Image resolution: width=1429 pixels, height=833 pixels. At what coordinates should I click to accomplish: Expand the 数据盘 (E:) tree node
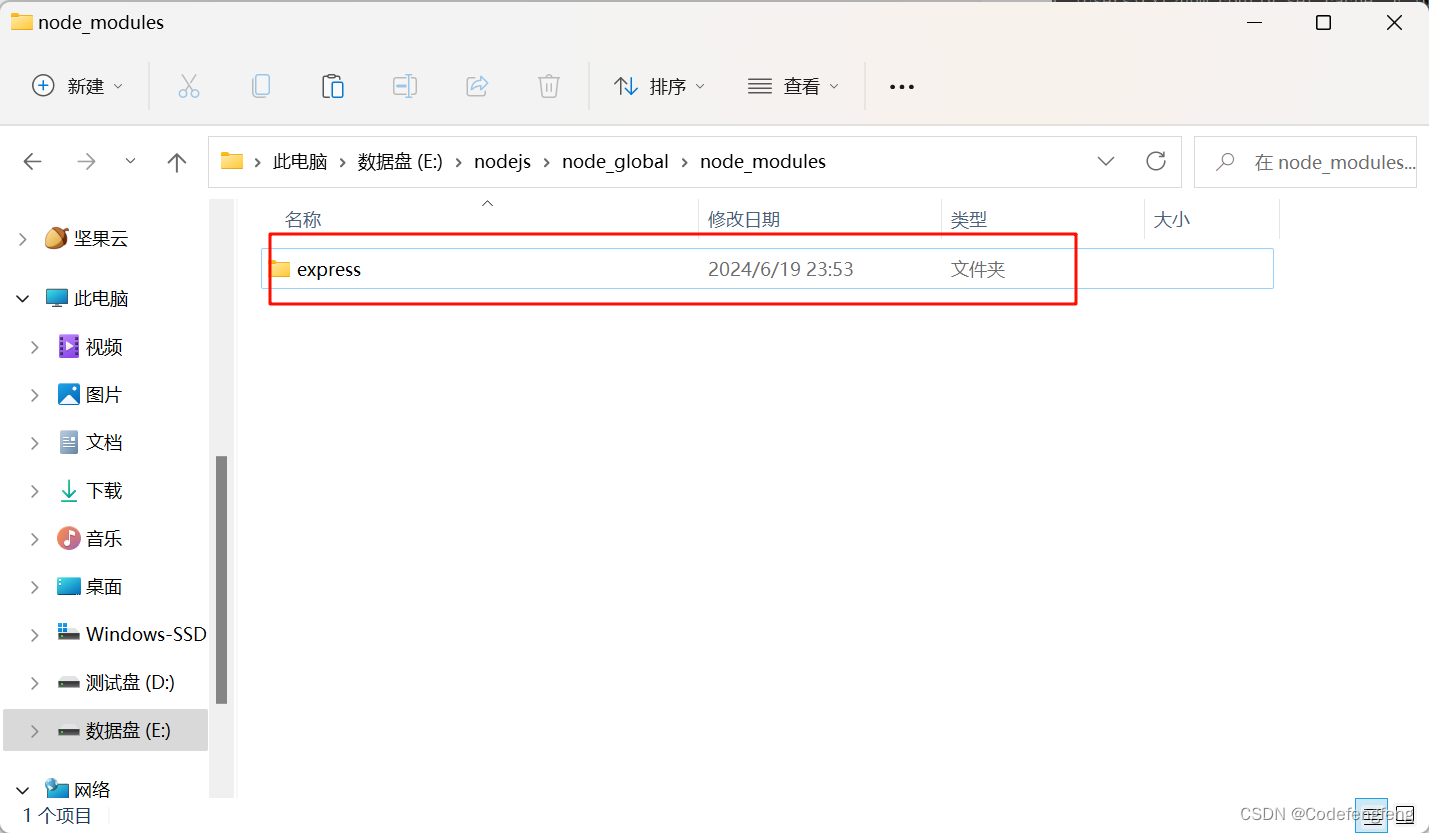point(35,731)
